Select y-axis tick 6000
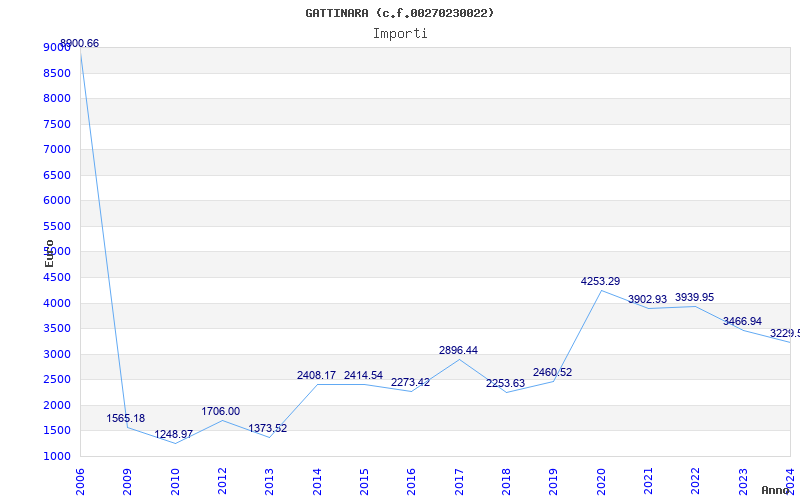800x500 pixels. point(57,201)
